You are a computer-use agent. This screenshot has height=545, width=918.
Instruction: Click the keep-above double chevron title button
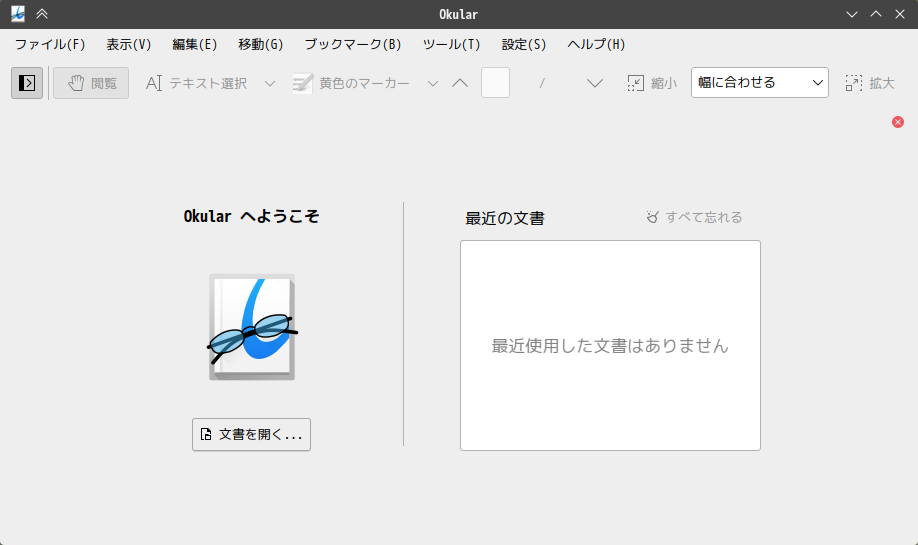[42, 14]
